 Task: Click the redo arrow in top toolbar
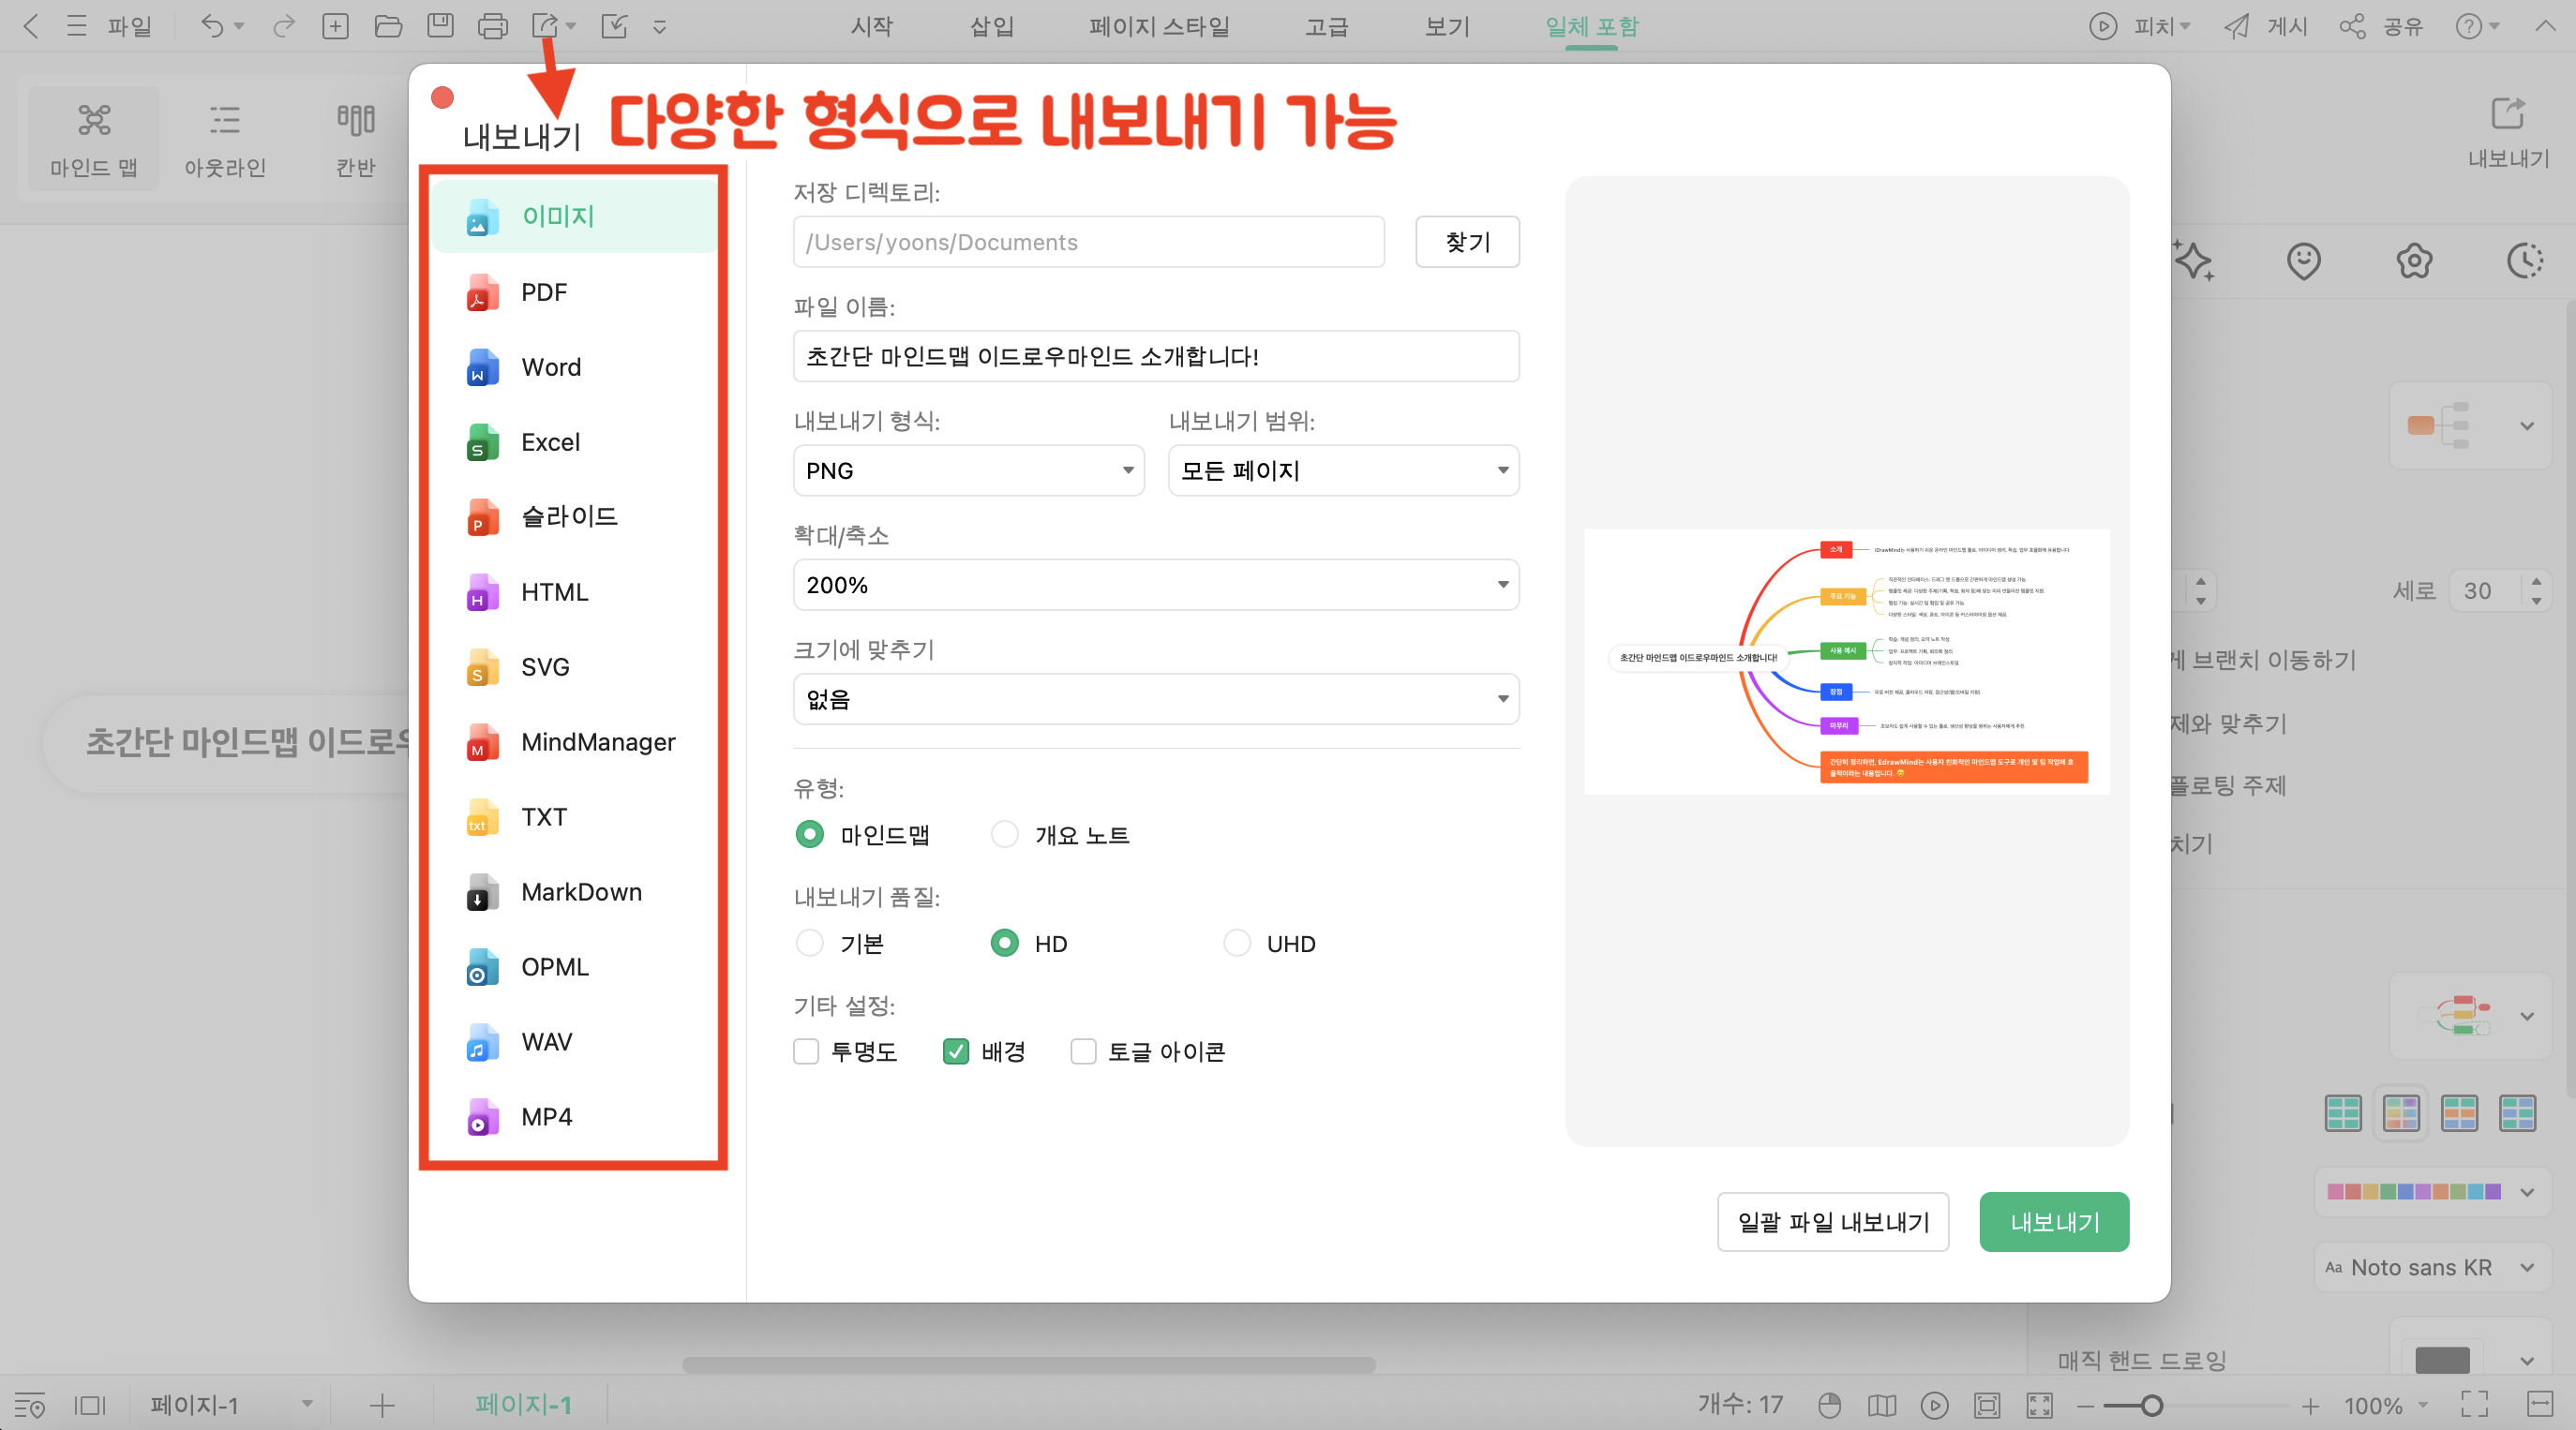coord(284,26)
